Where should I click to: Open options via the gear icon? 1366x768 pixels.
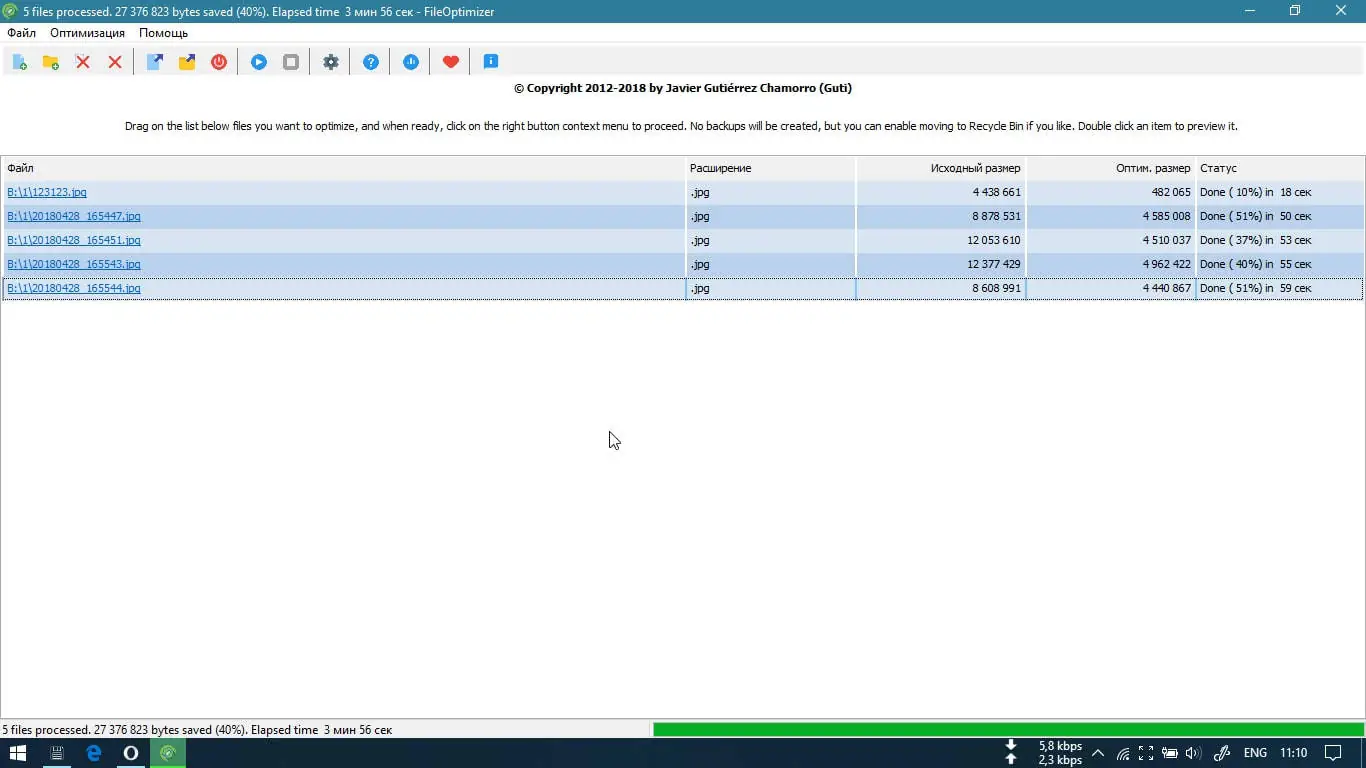click(331, 62)
